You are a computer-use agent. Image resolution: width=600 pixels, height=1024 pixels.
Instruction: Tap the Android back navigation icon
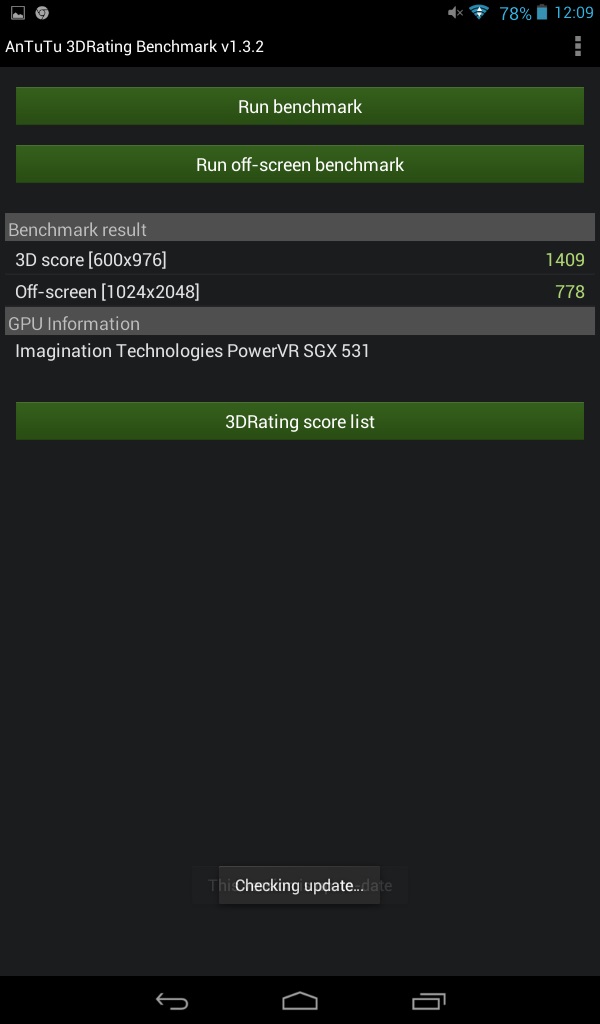172,1001
